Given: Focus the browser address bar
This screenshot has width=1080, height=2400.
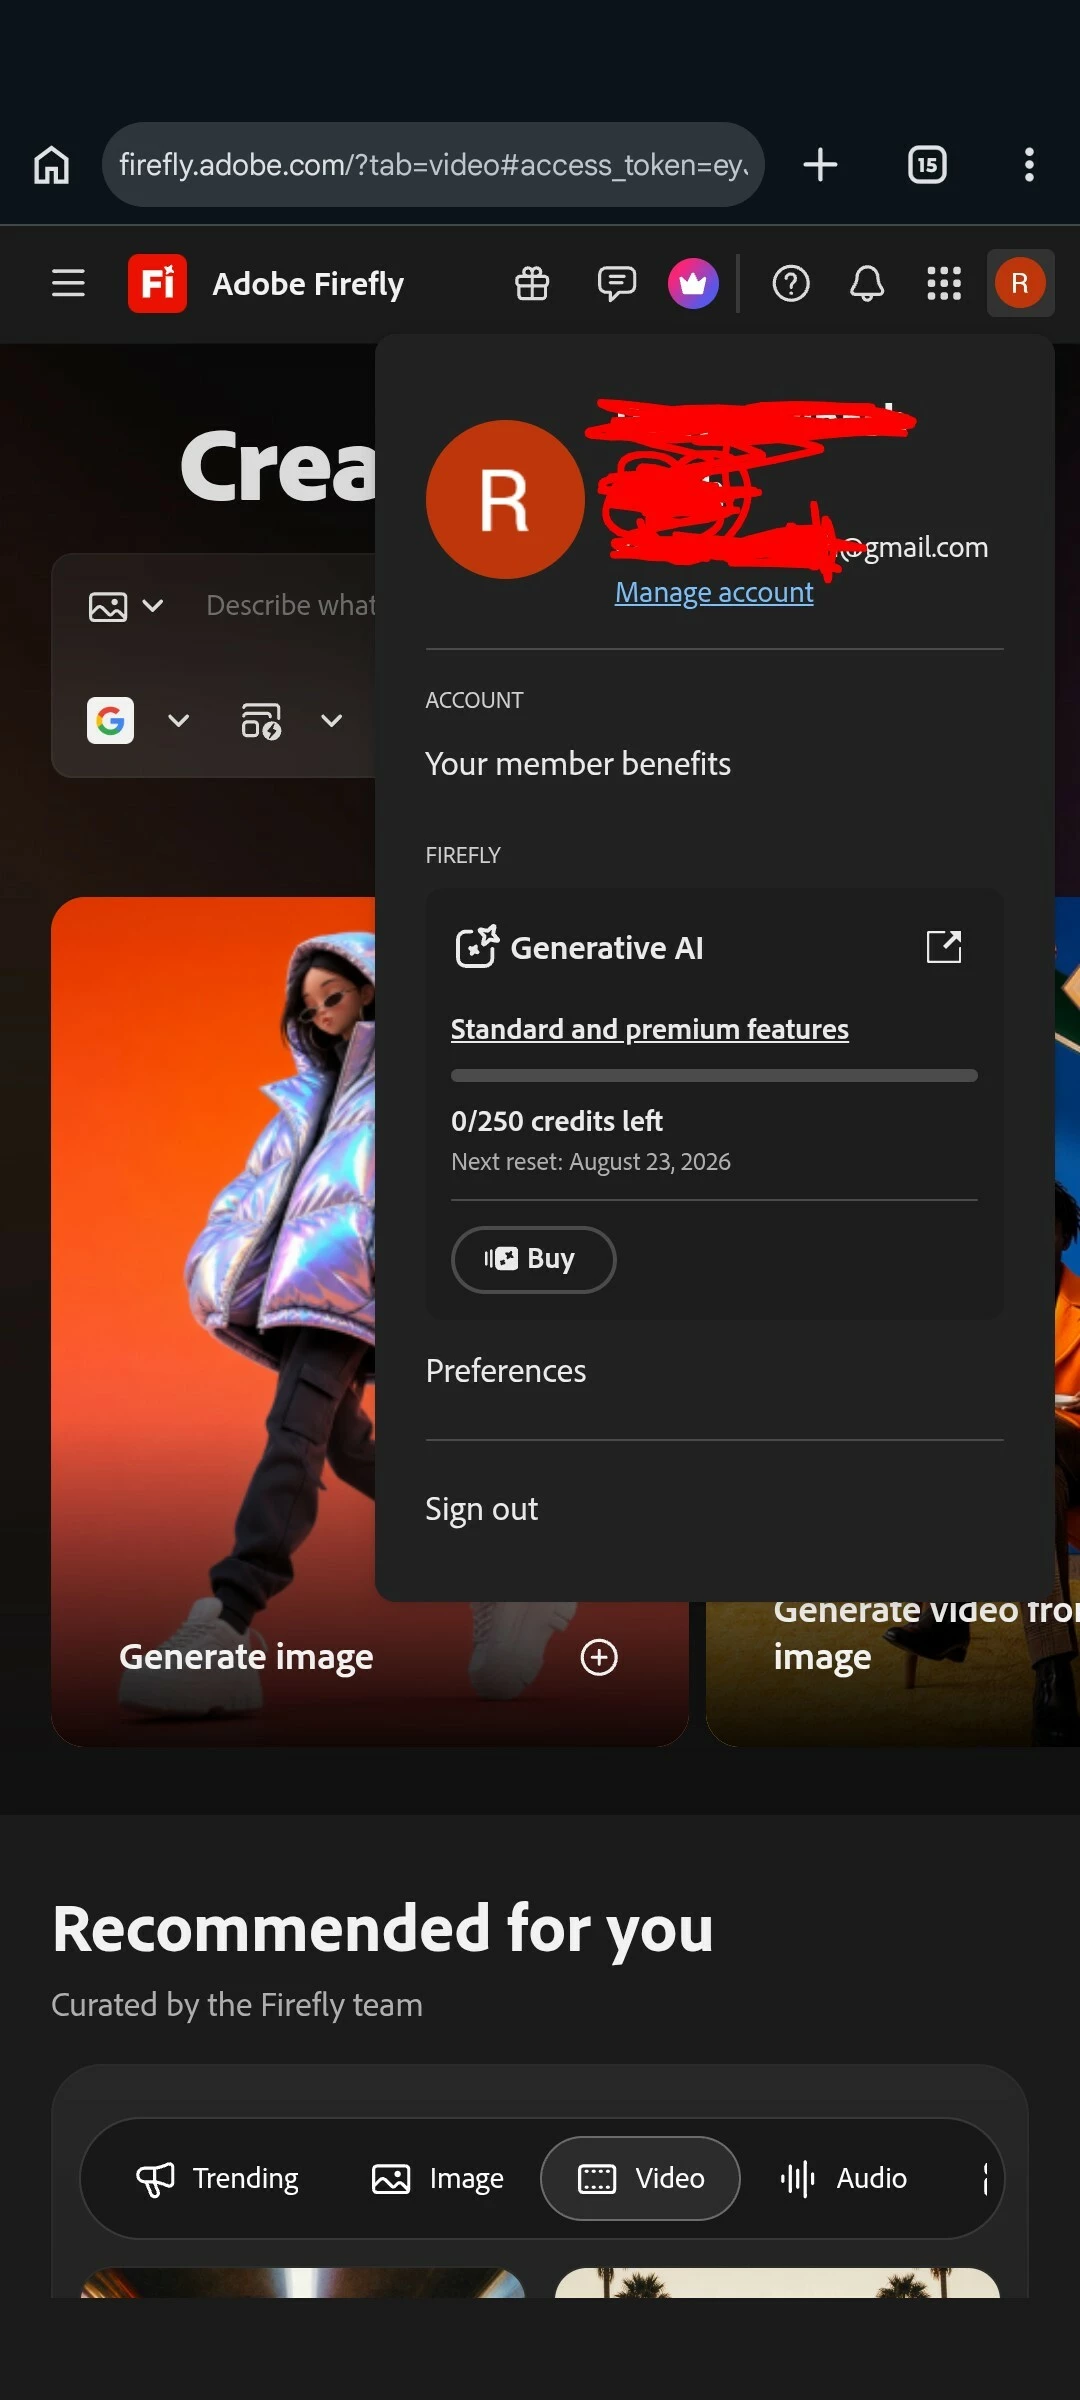Looking at the screenshot, I should tap(433, 165).
